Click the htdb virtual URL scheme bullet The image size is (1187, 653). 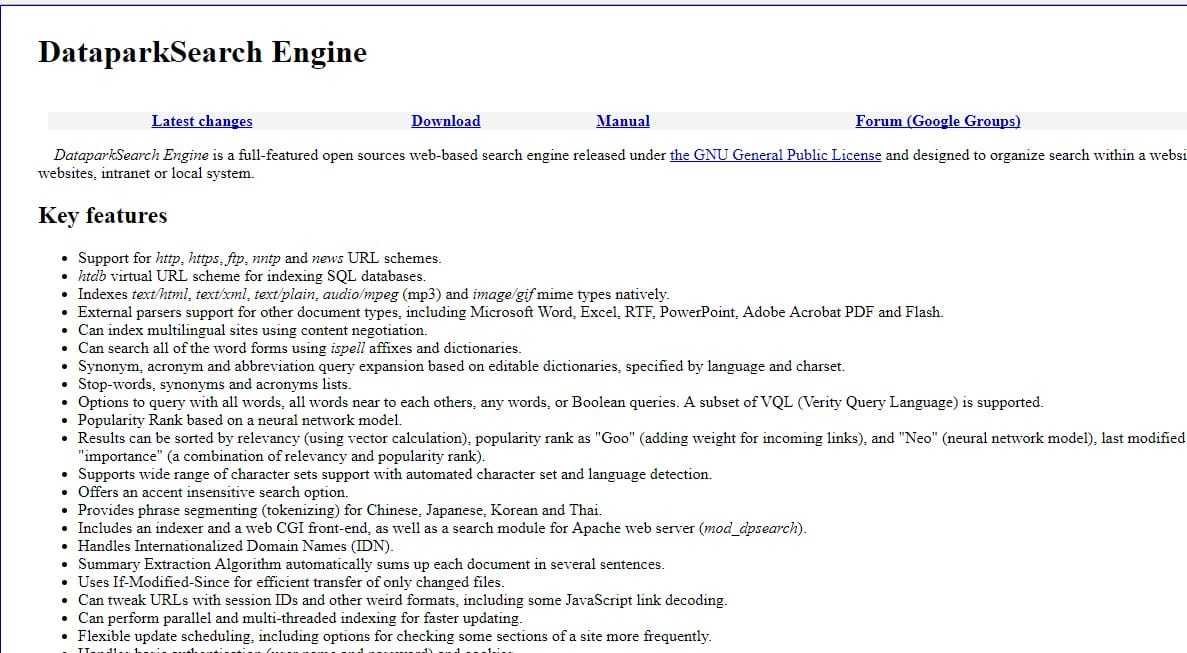251,276
